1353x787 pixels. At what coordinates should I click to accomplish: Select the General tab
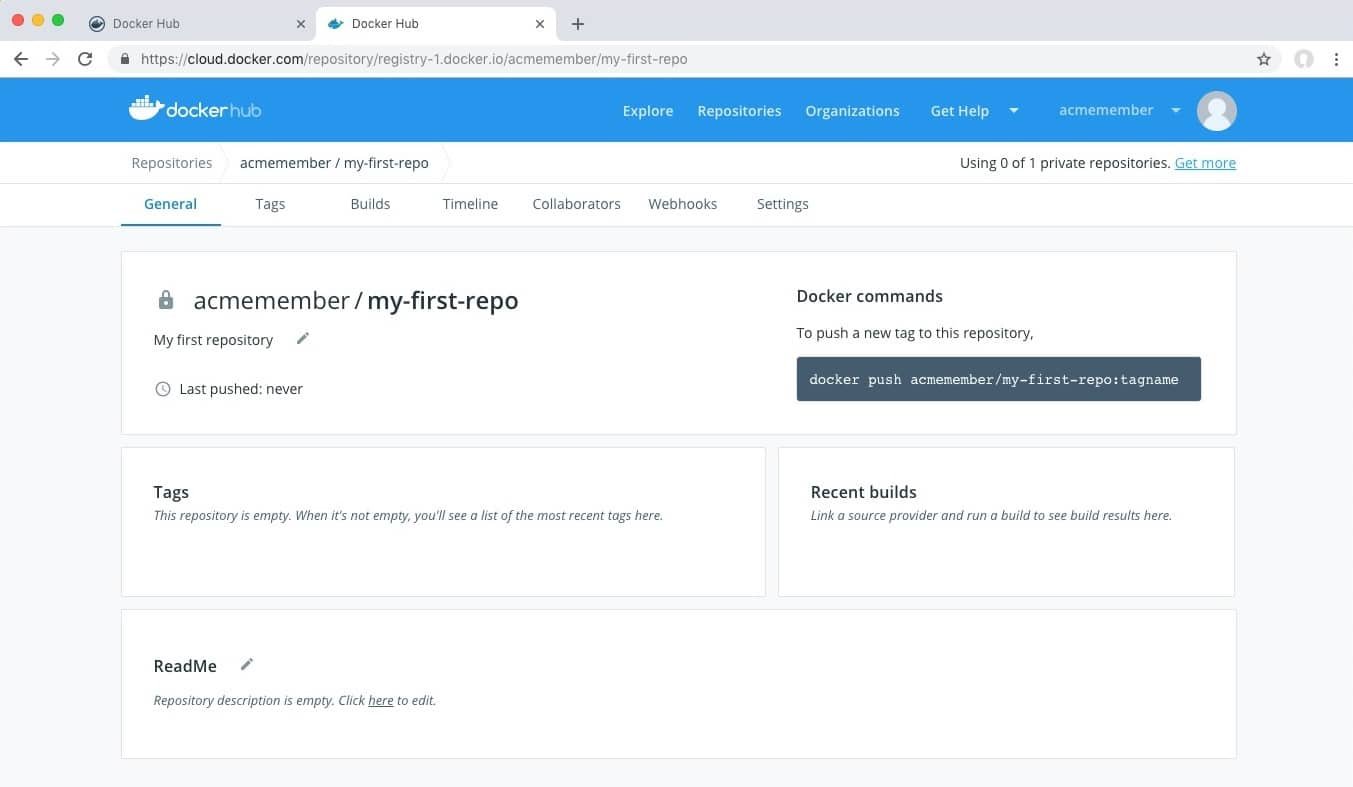coord(170,204)
